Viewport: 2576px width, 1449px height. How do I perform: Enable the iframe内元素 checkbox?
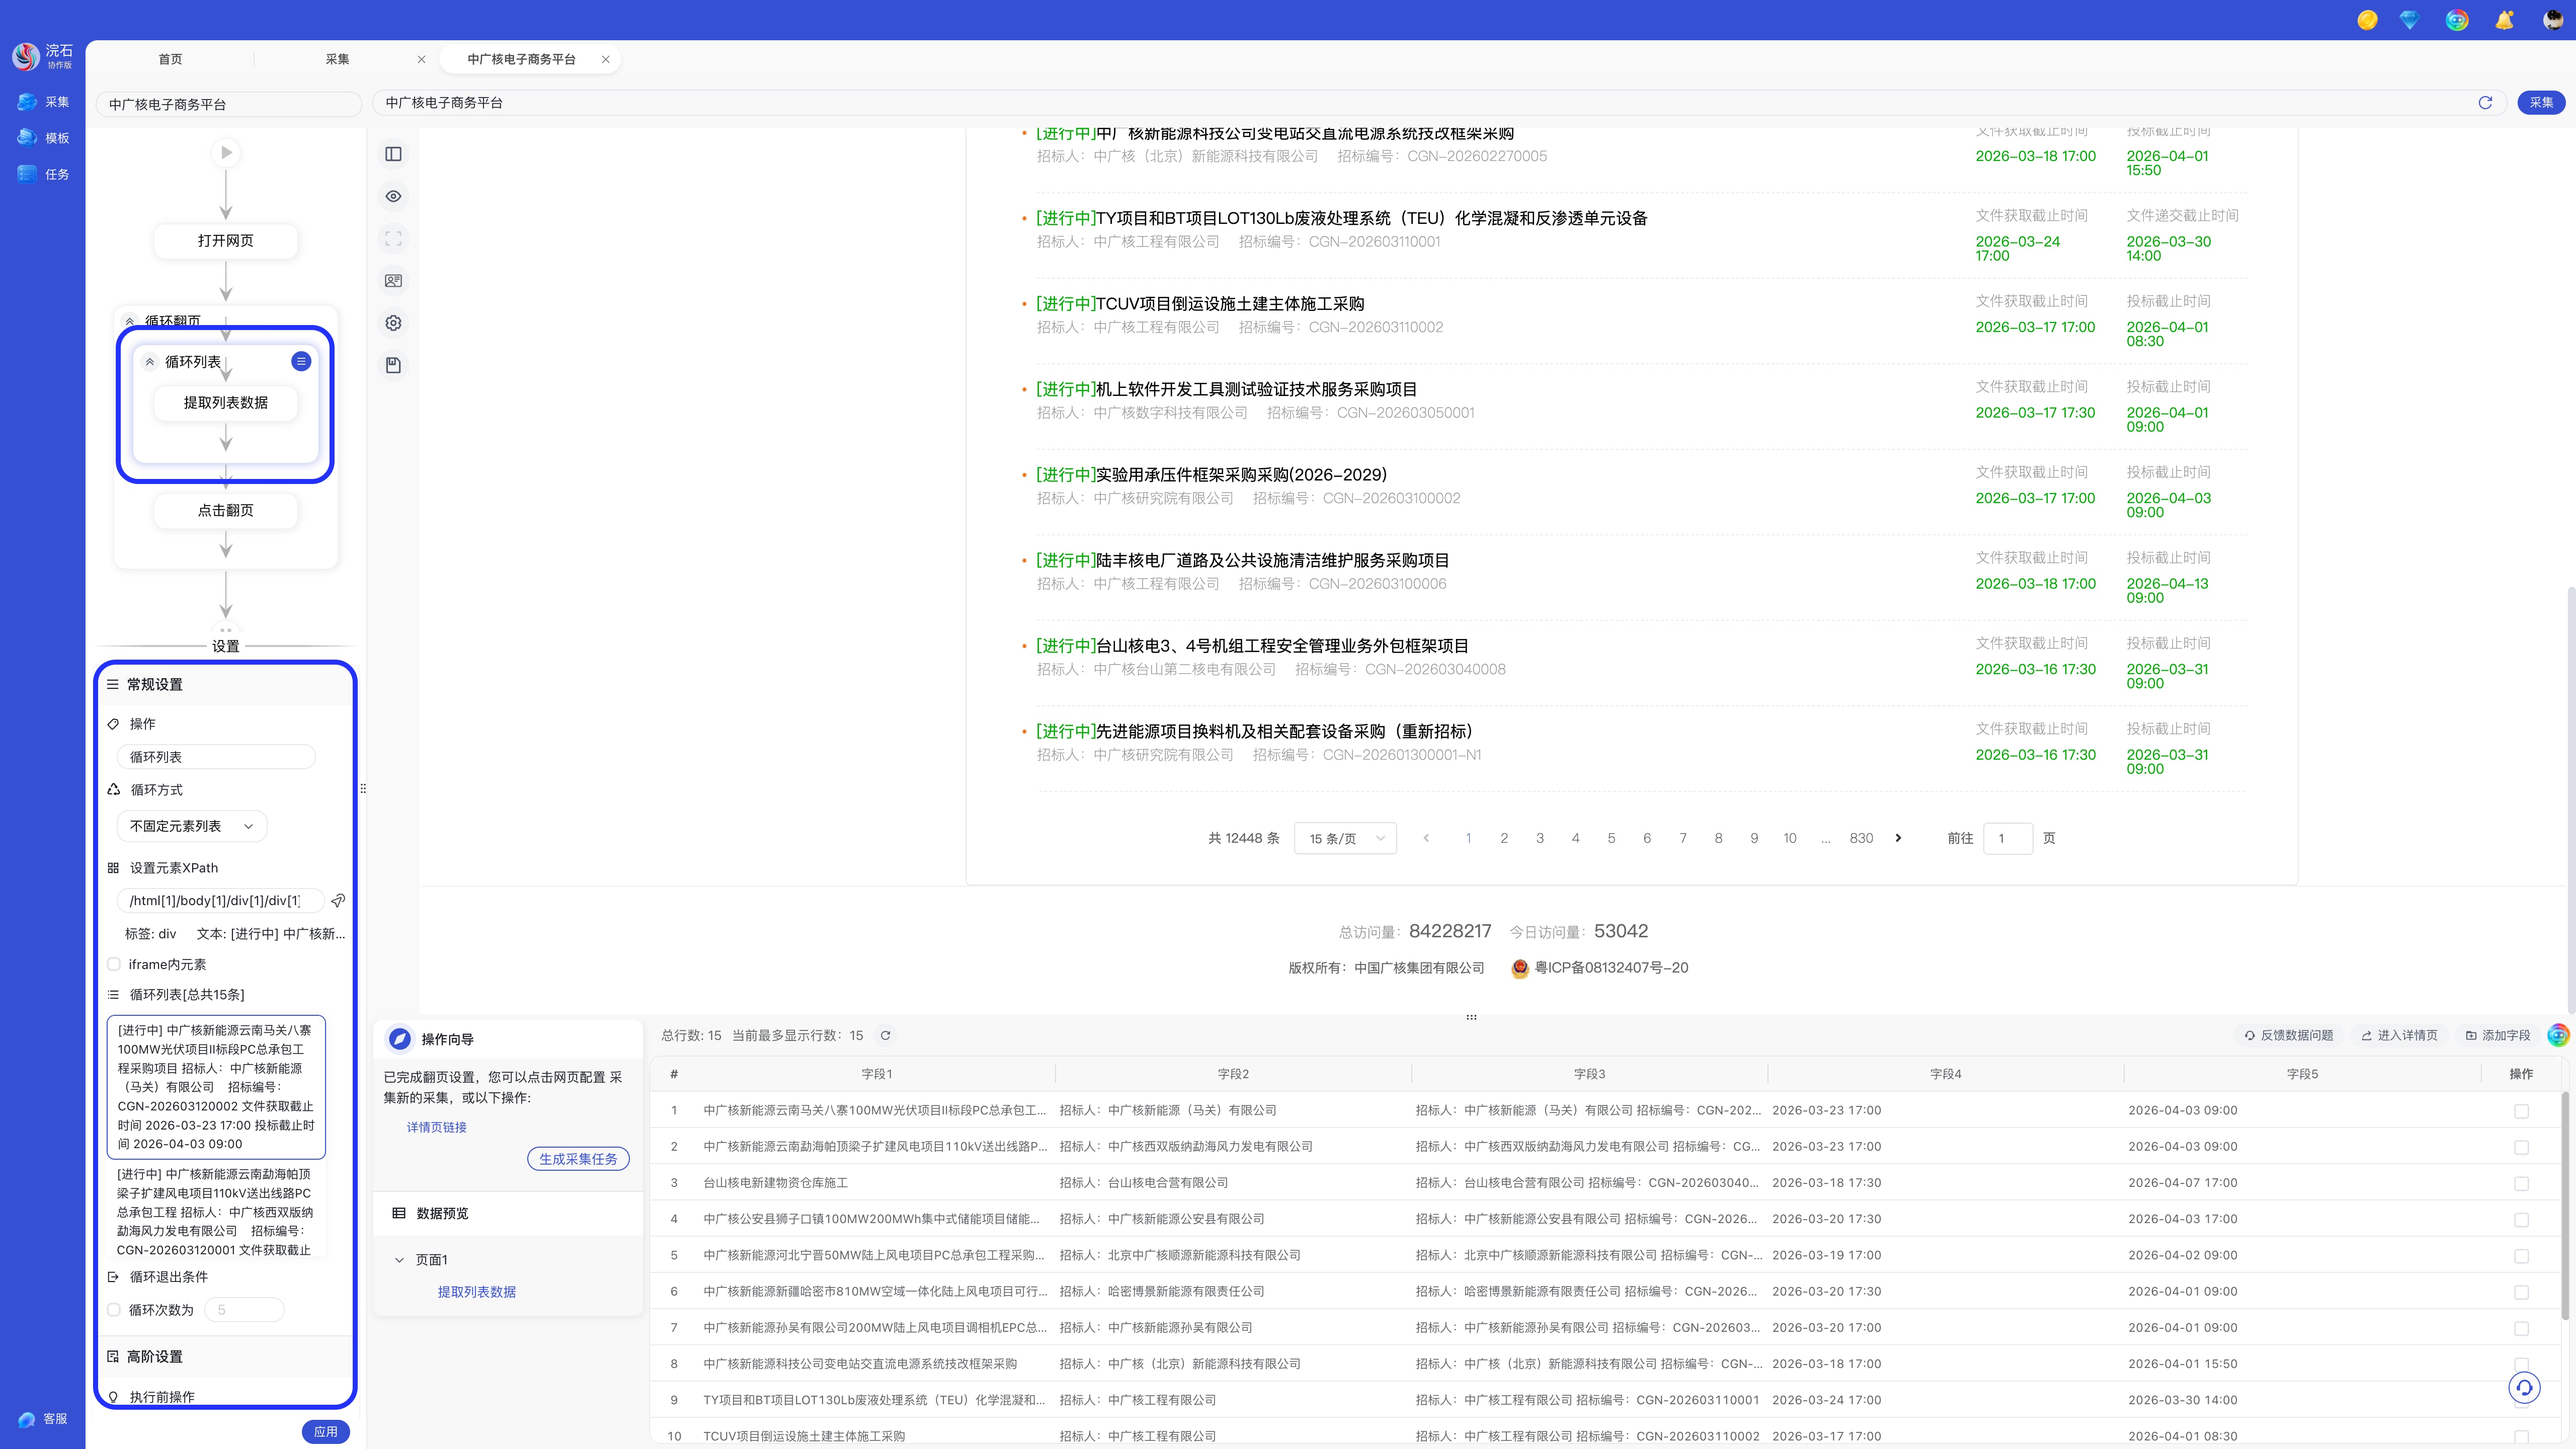click(114, 964)
